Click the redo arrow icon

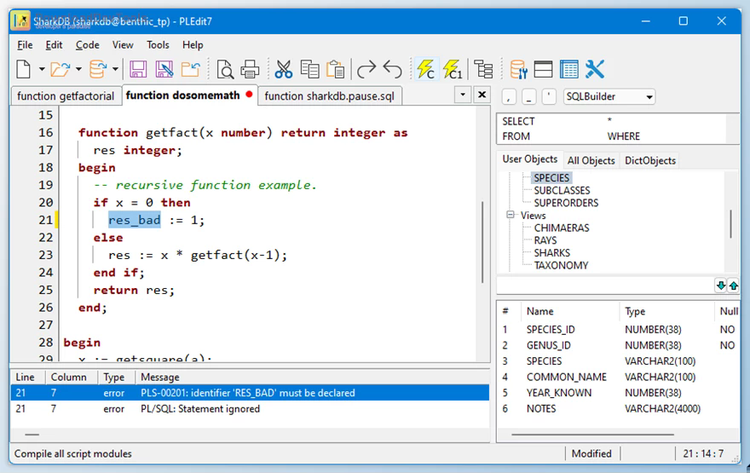[x=366, y=69]
